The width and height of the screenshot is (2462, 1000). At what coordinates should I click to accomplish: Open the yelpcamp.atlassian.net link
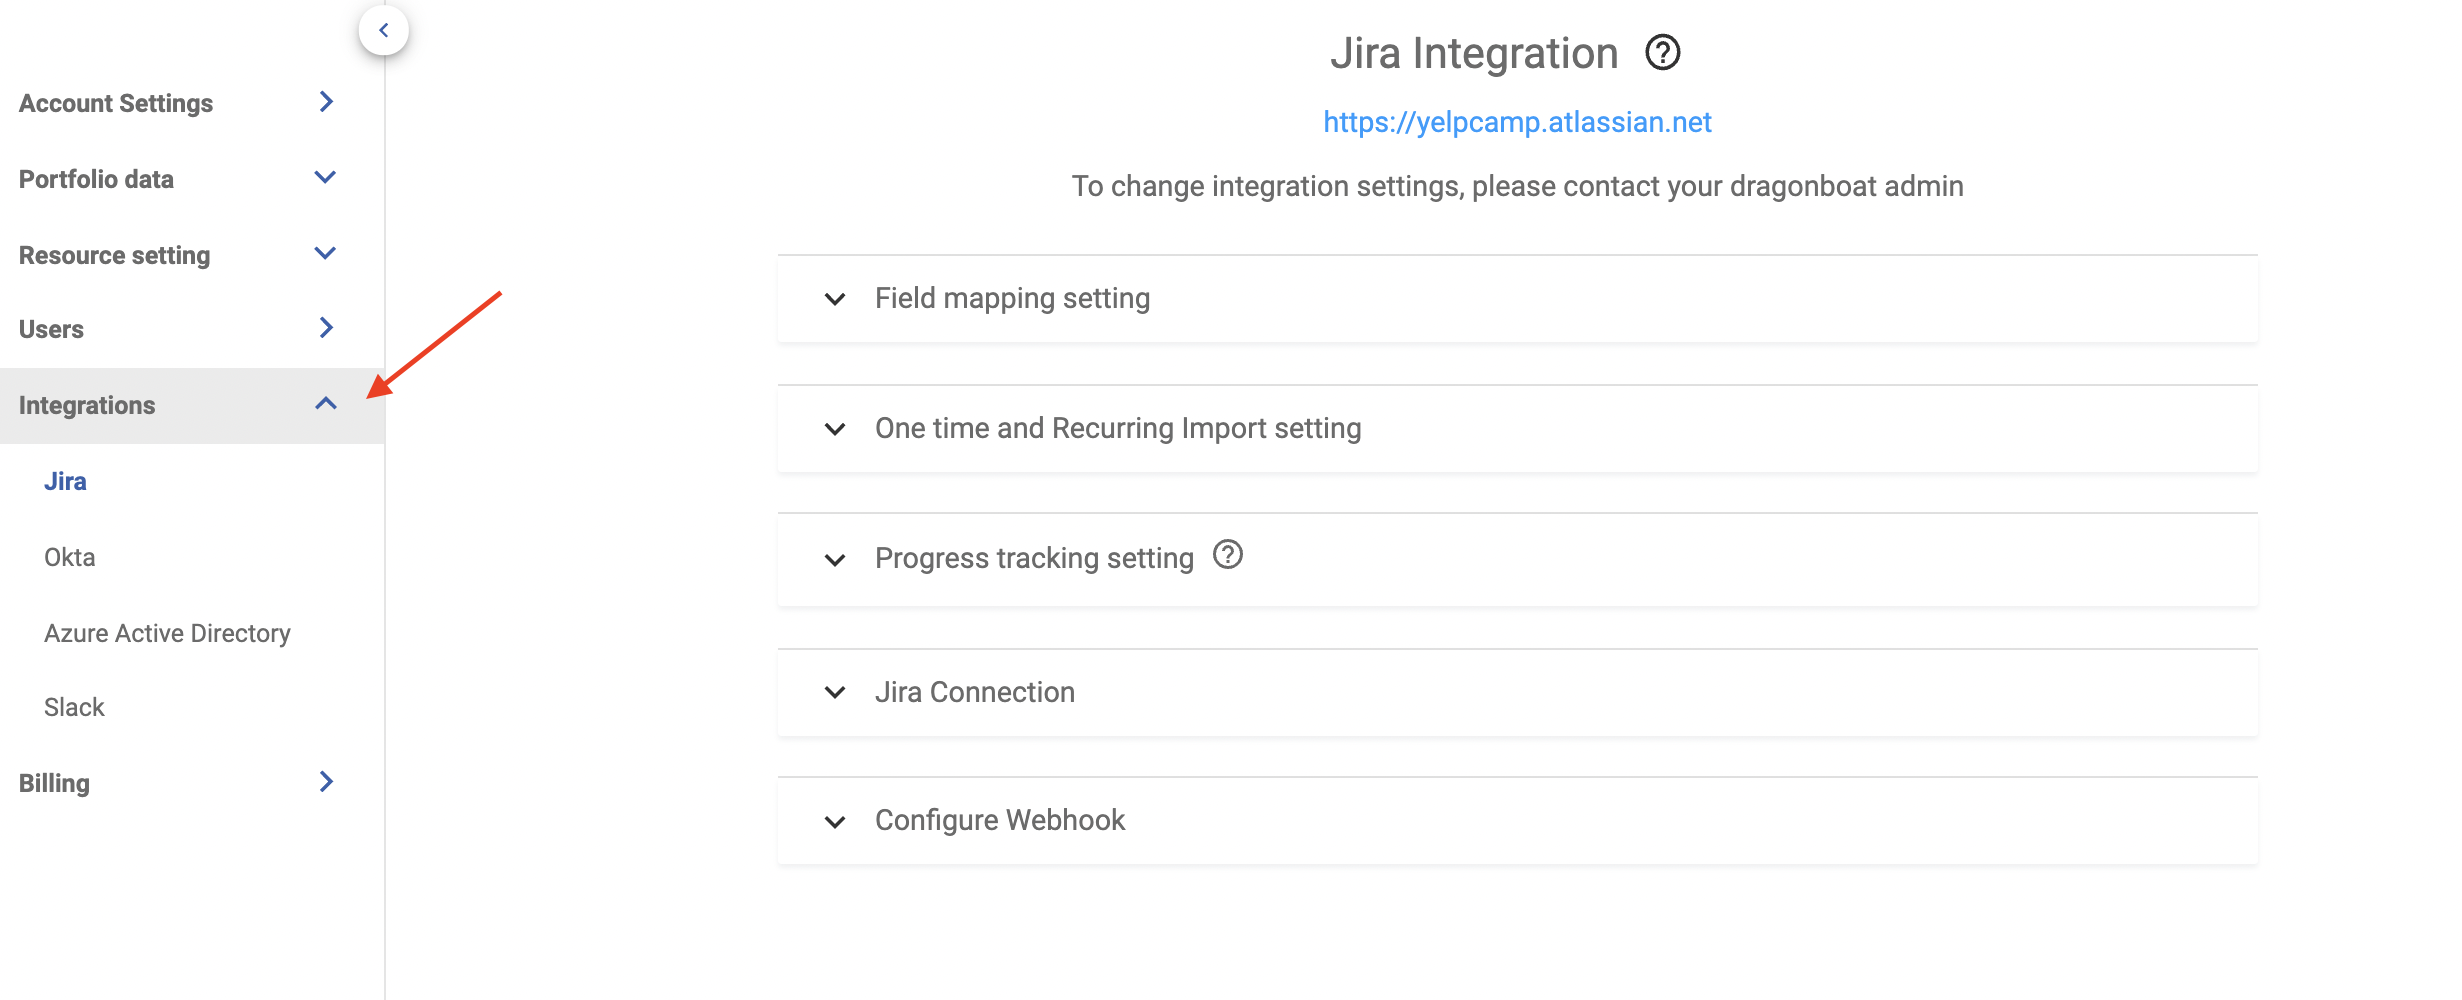(x=1516, y=122)
